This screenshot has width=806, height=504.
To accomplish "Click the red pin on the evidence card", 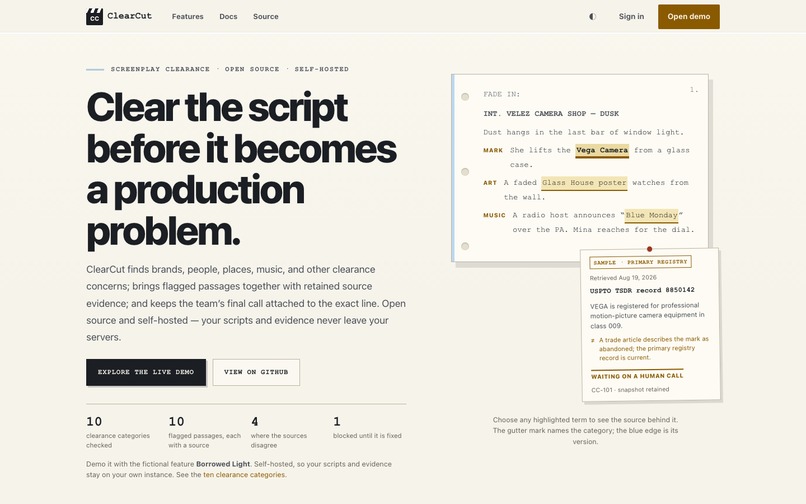I will pyautogui.click(x=649, y=249).
